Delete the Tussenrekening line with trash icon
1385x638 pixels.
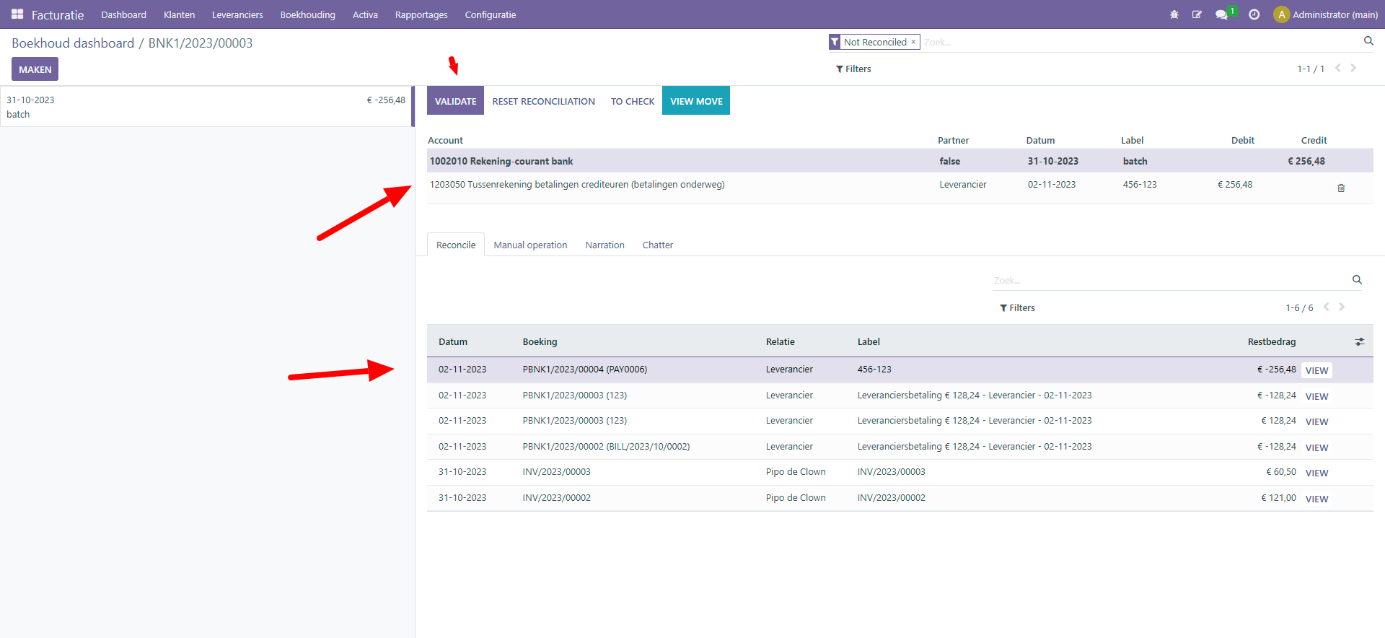pyautogui.click(x=1341, y=188)
